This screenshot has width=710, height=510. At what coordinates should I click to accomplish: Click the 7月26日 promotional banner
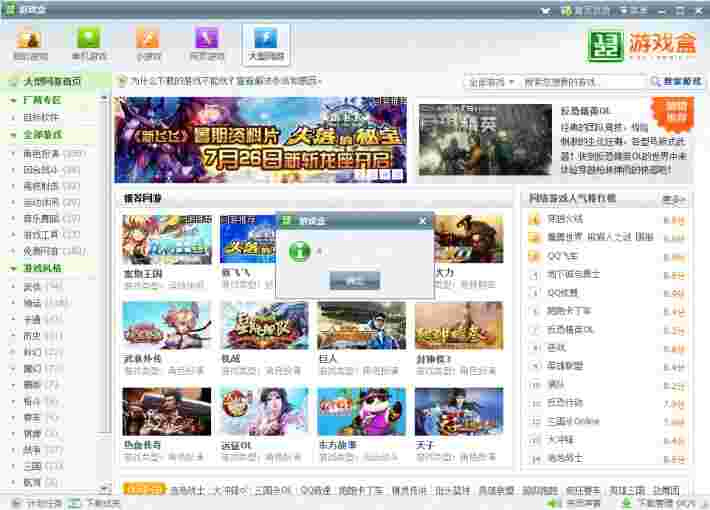coord(261,140)
